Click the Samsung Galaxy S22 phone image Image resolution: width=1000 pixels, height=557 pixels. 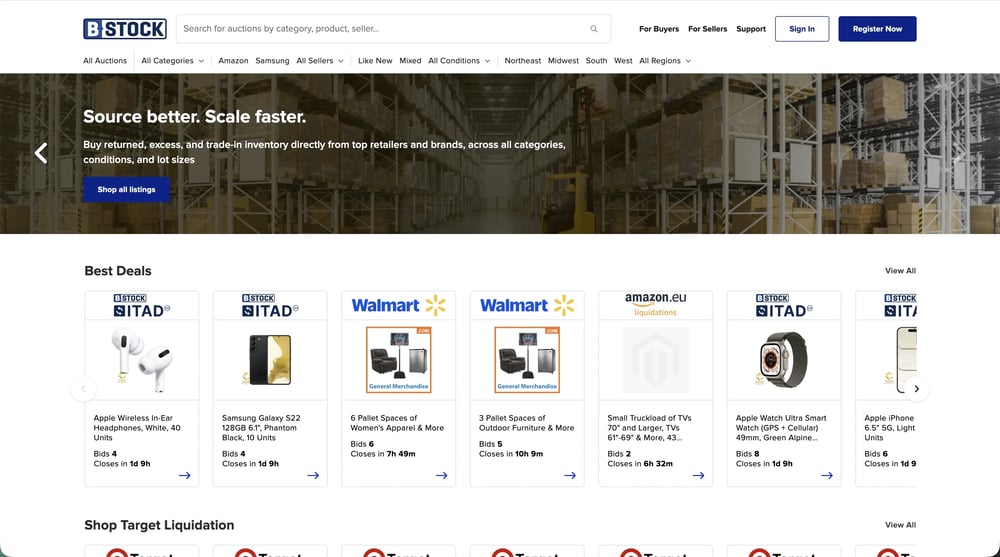270,359
